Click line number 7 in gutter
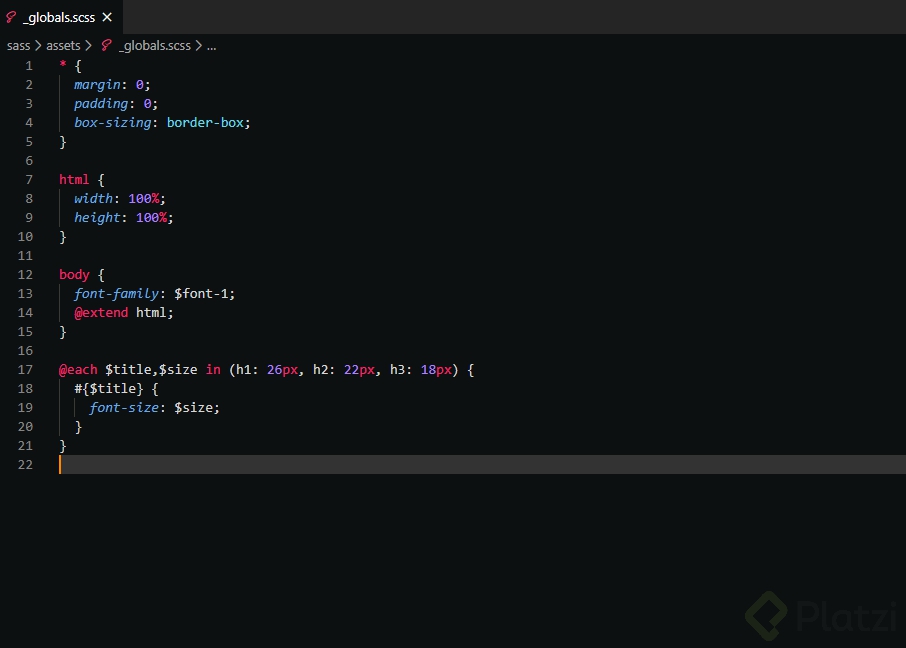Screen dimensions: 906x648 point(29,180)
